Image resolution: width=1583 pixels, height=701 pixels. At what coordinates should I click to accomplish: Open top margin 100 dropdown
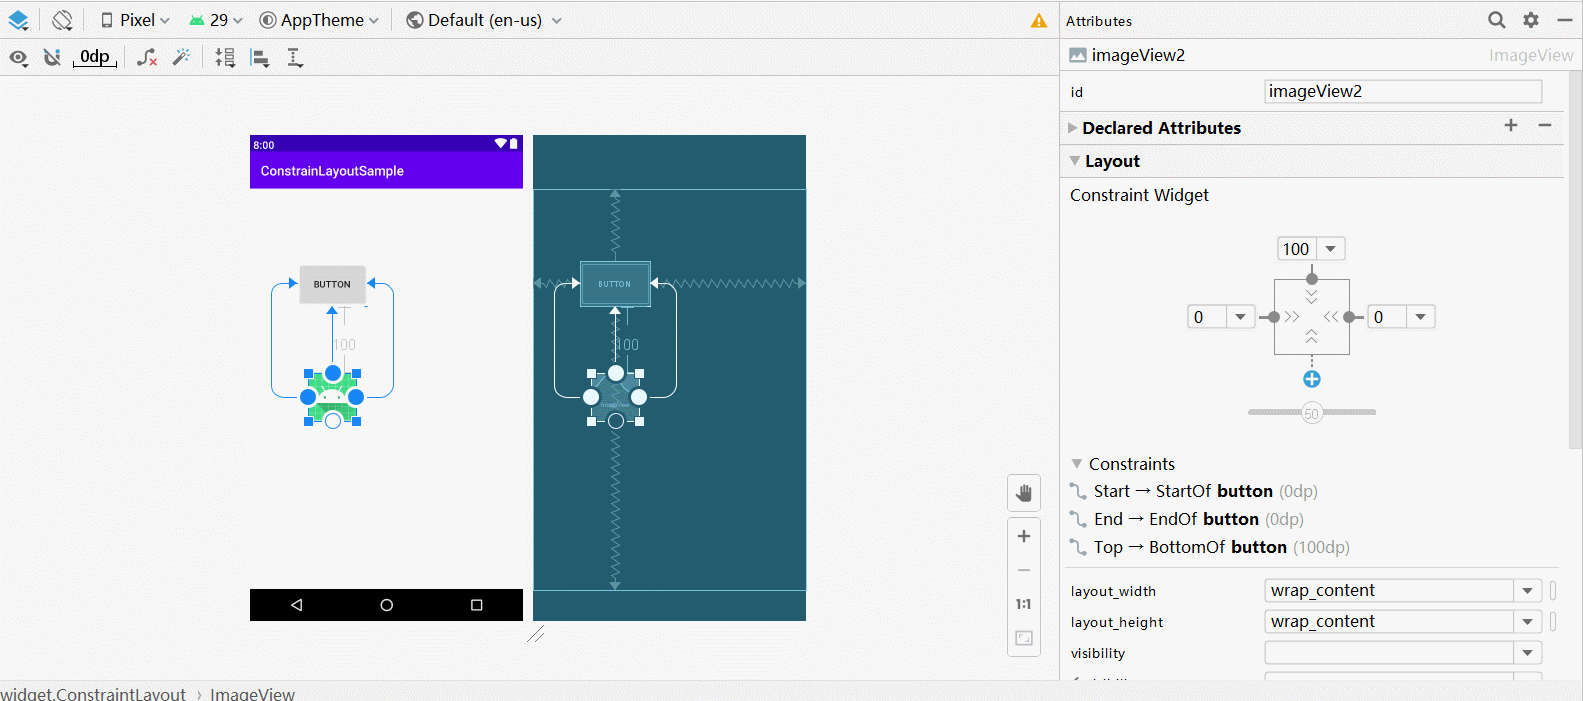pyautogui.click(x=1331, y=249)
